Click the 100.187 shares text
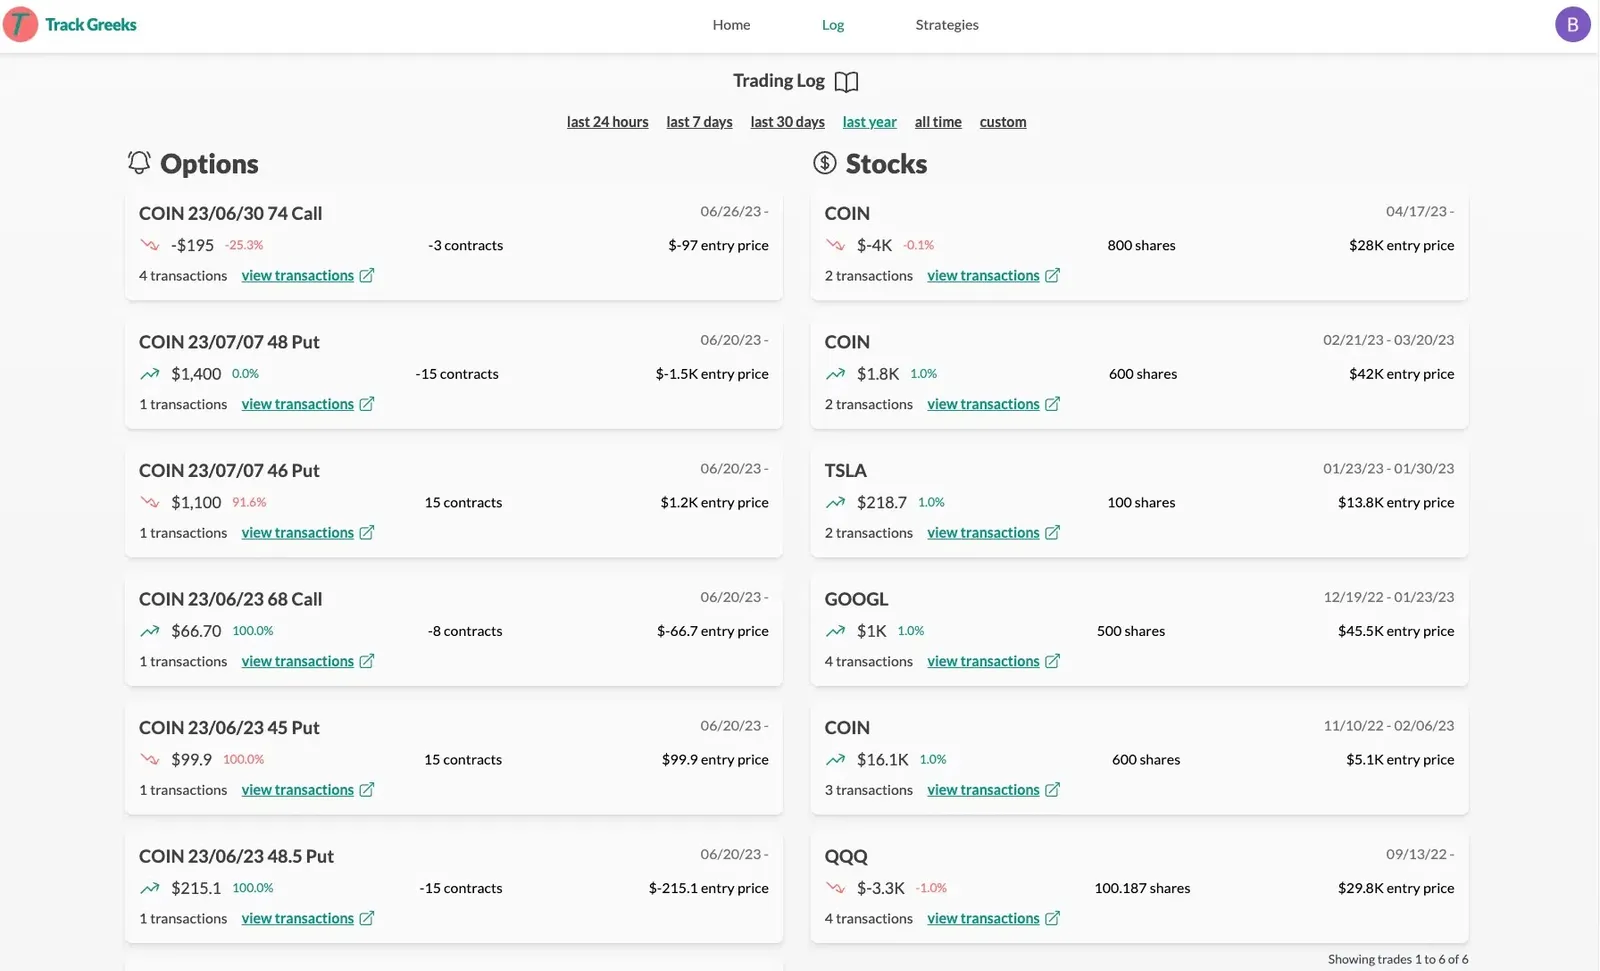This screenshot has height=971, width=1600. tap(1142, 888)
